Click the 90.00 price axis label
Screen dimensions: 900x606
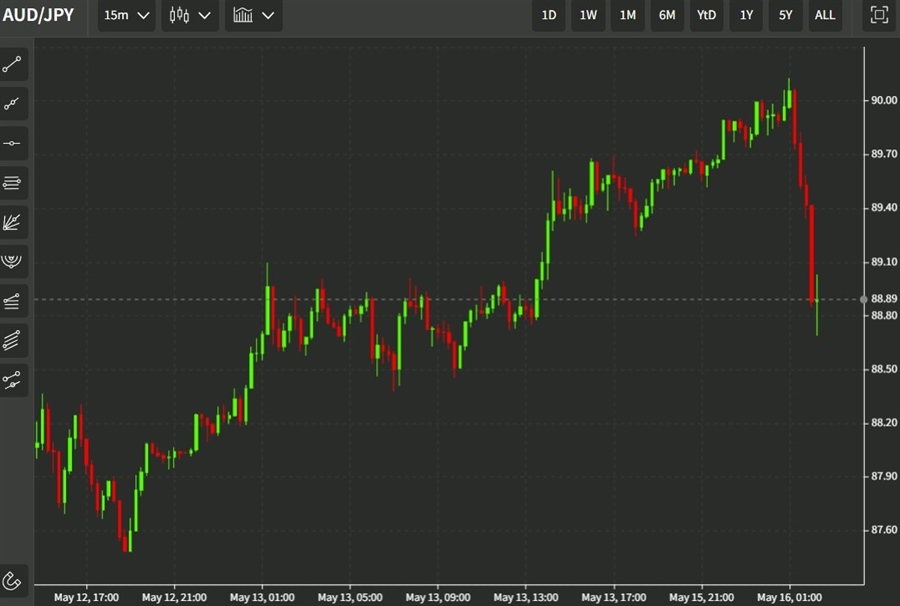pyautogui.click(x=884, y=100)
